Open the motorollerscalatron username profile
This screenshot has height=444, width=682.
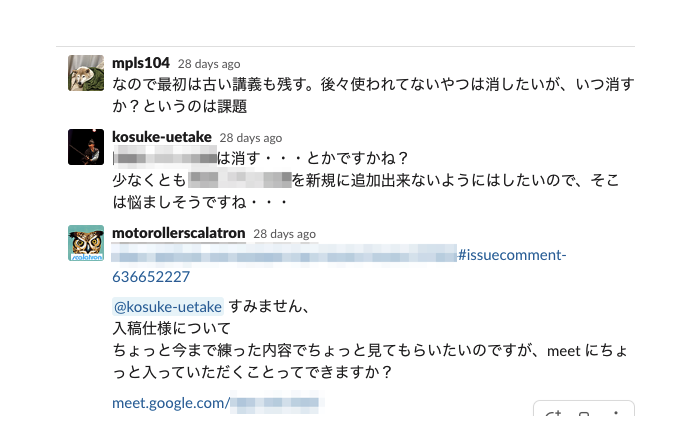[178, 232]
